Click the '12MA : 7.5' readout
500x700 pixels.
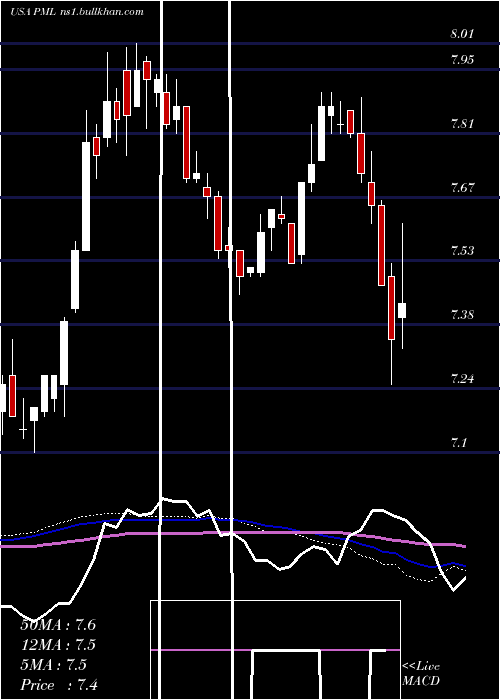58,645
